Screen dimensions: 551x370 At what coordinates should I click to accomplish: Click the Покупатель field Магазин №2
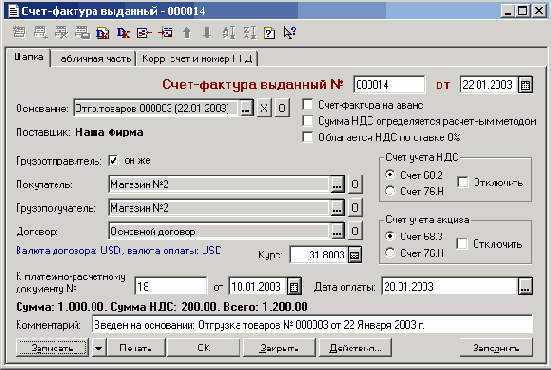click(x=219, y=184)
